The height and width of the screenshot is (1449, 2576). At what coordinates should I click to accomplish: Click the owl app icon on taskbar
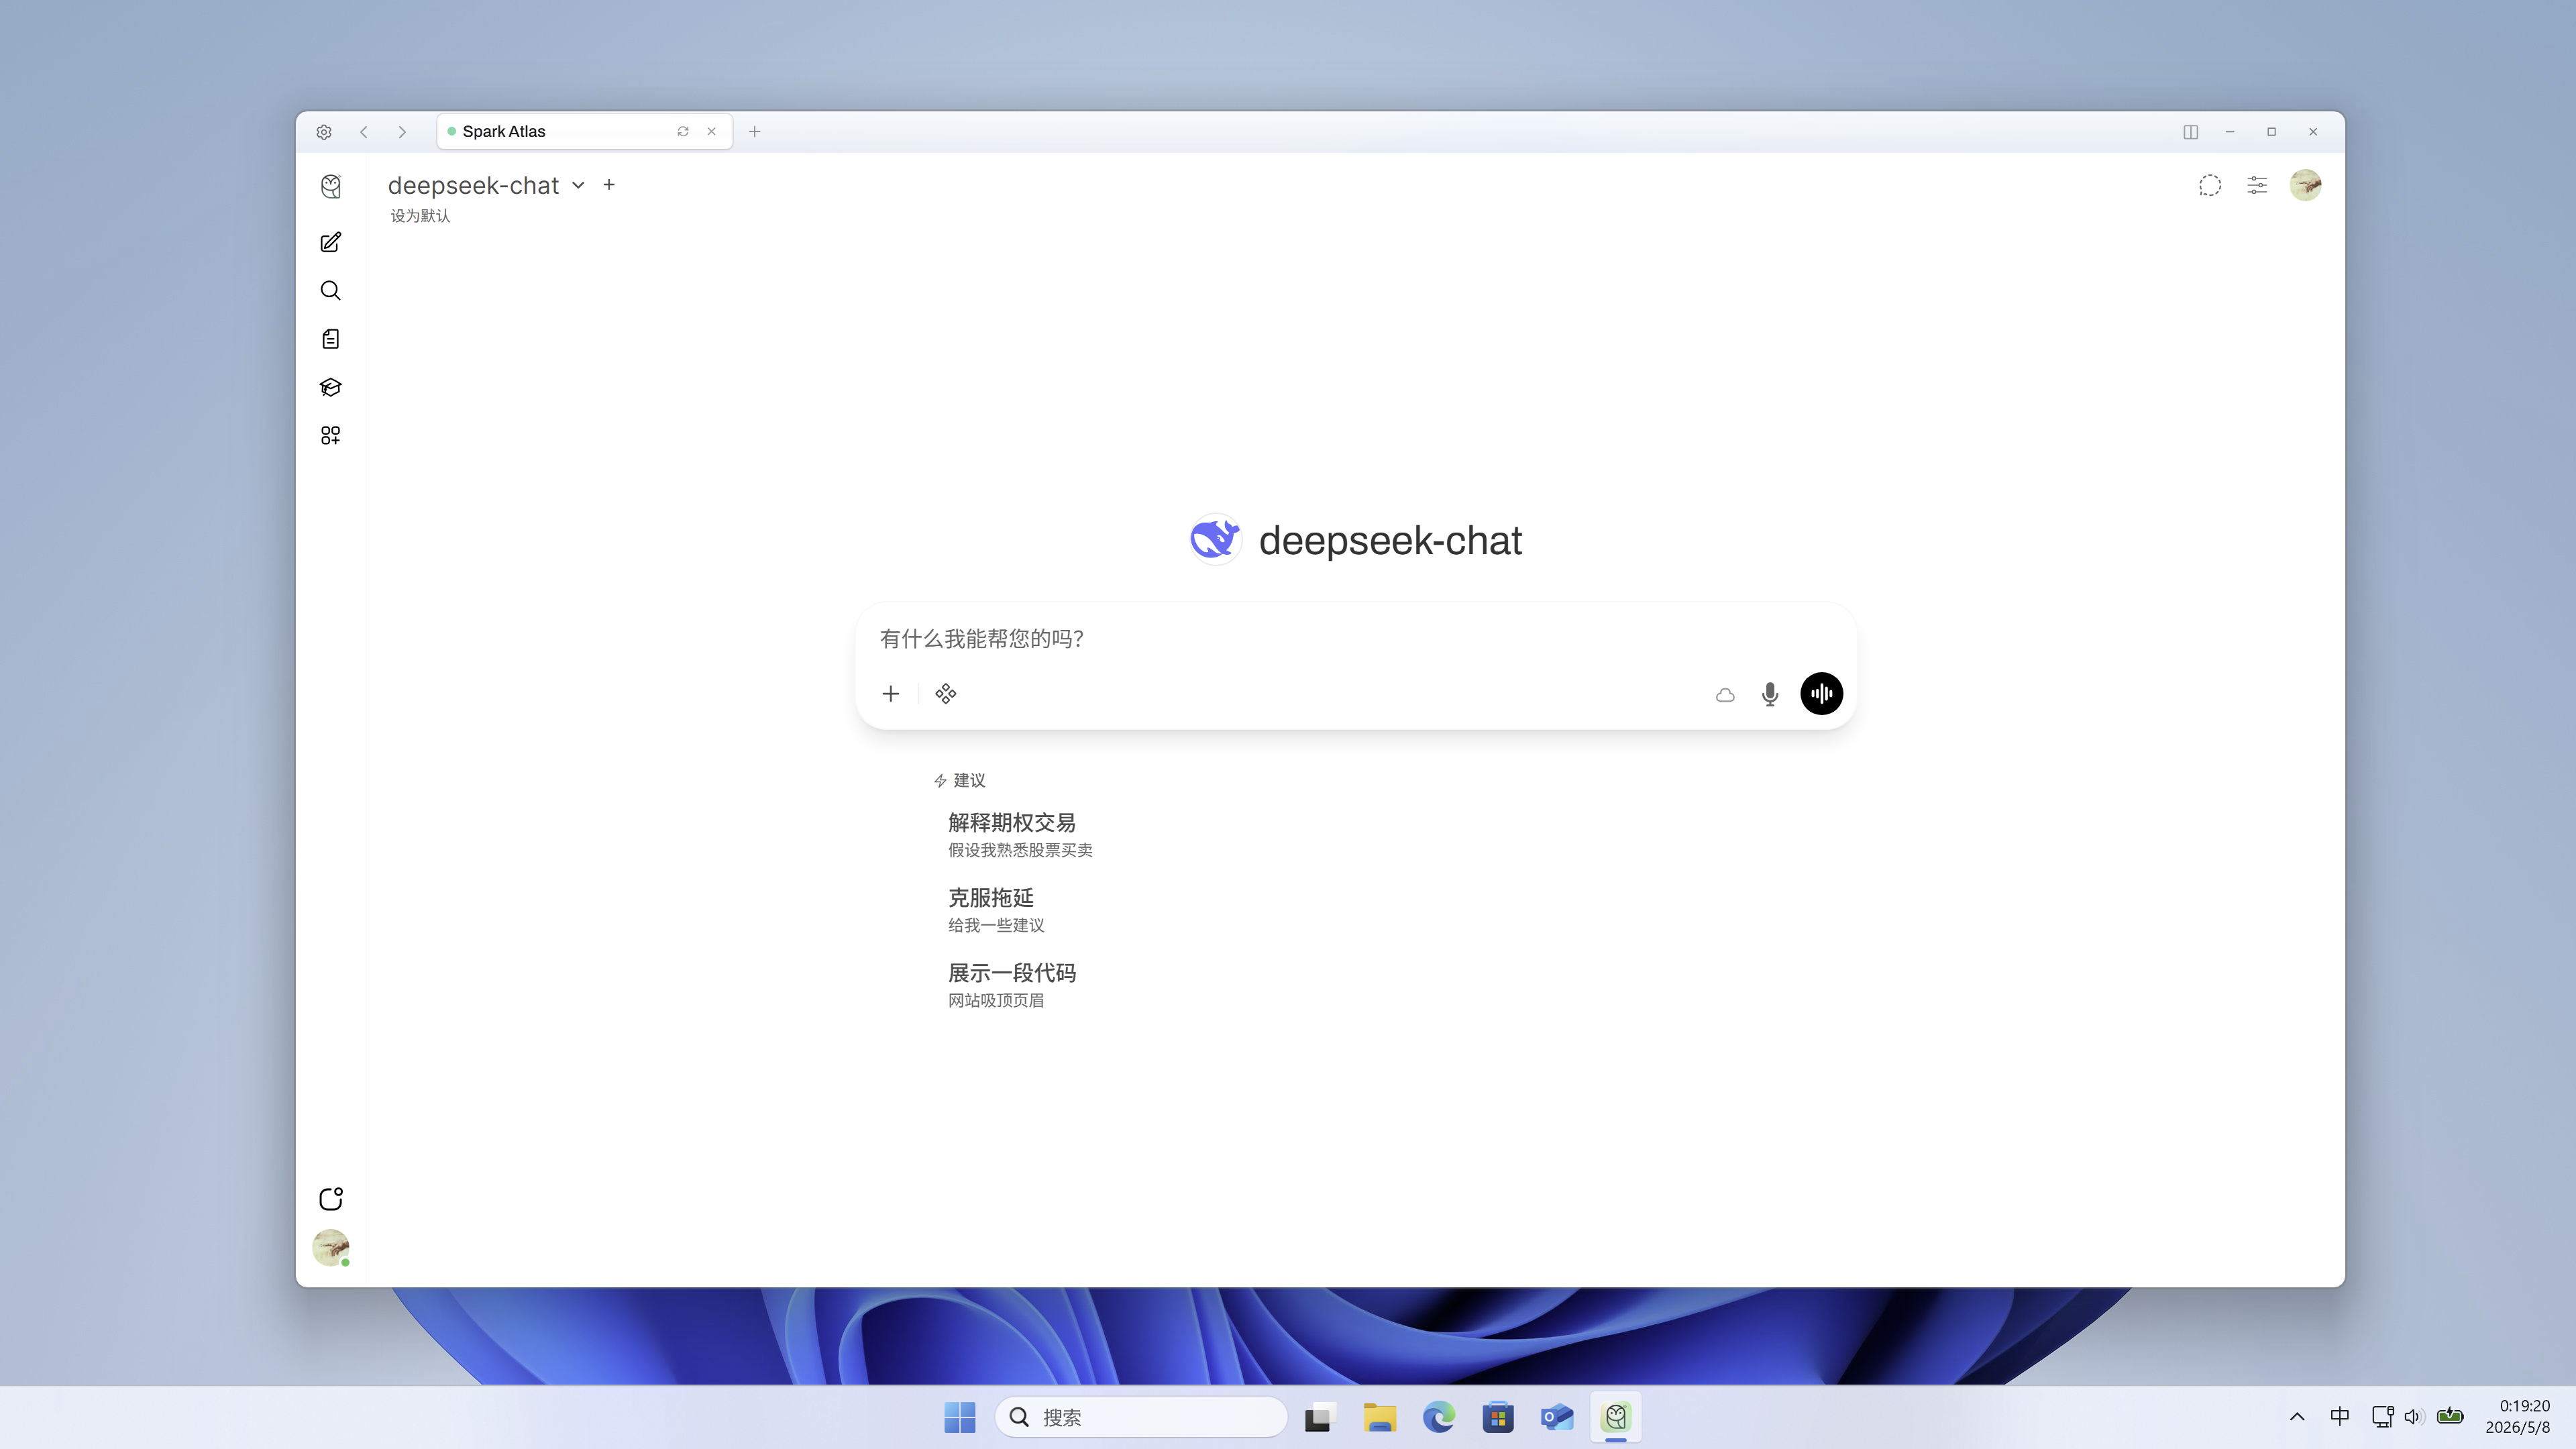[1616, 1417]
